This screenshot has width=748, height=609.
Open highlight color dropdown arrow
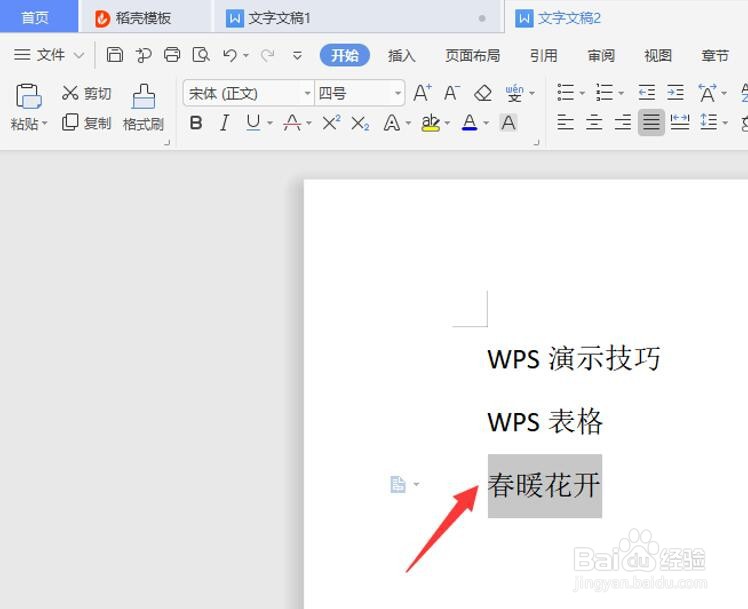point(447,124)
